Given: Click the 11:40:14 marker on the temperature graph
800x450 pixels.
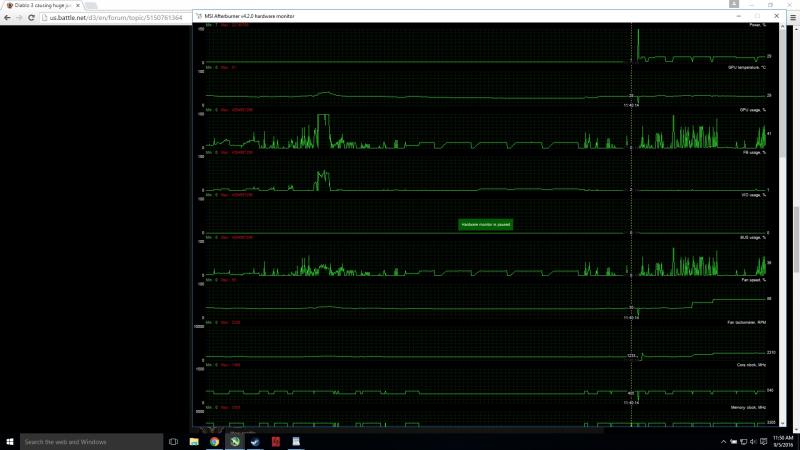Looking at the screenshot, I should pos(631,106).
